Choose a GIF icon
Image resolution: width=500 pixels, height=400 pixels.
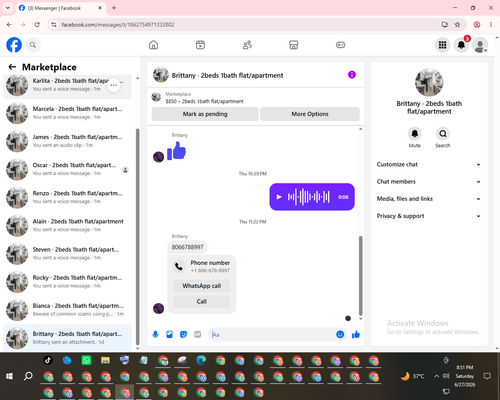(x=197, y=334)
